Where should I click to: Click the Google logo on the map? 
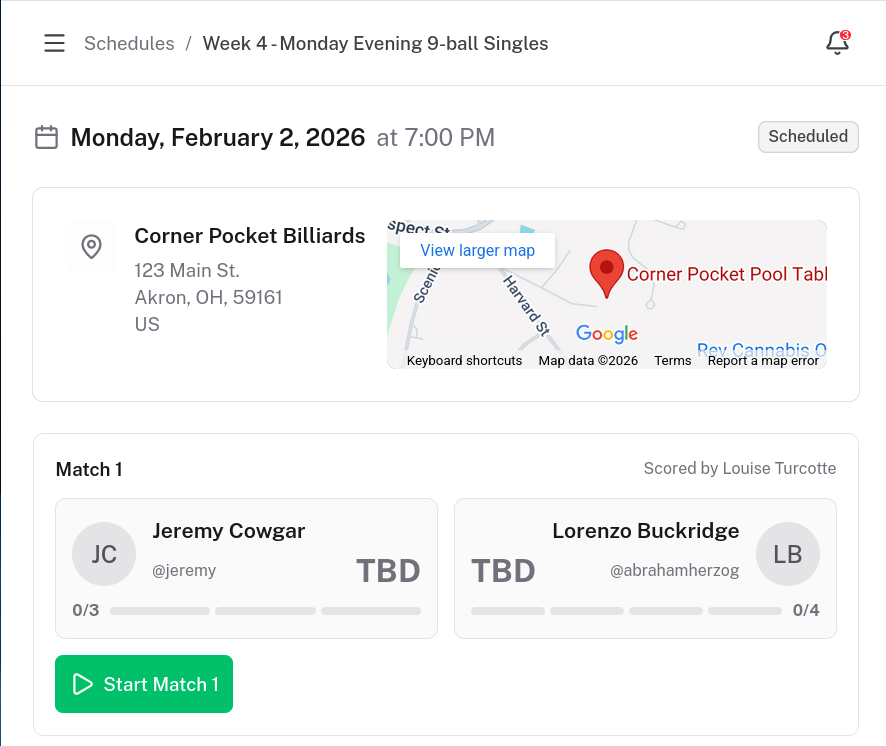click(607, 334)
